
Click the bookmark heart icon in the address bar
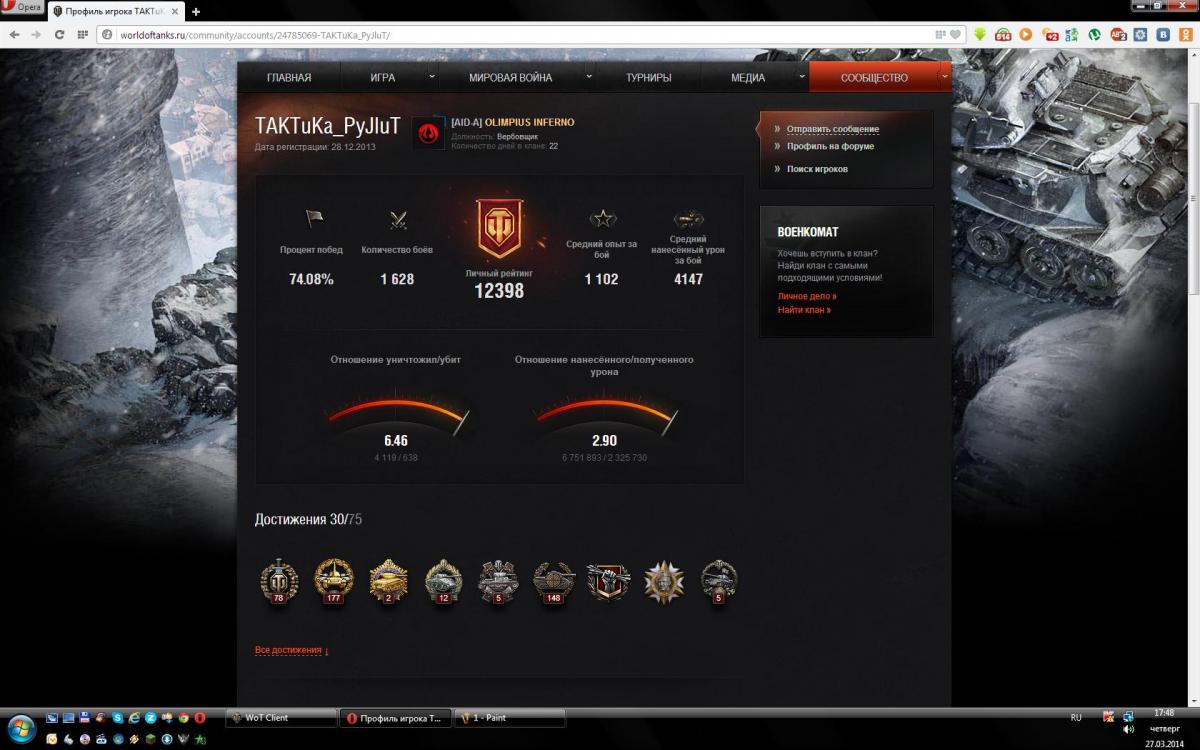click(956, 34)
